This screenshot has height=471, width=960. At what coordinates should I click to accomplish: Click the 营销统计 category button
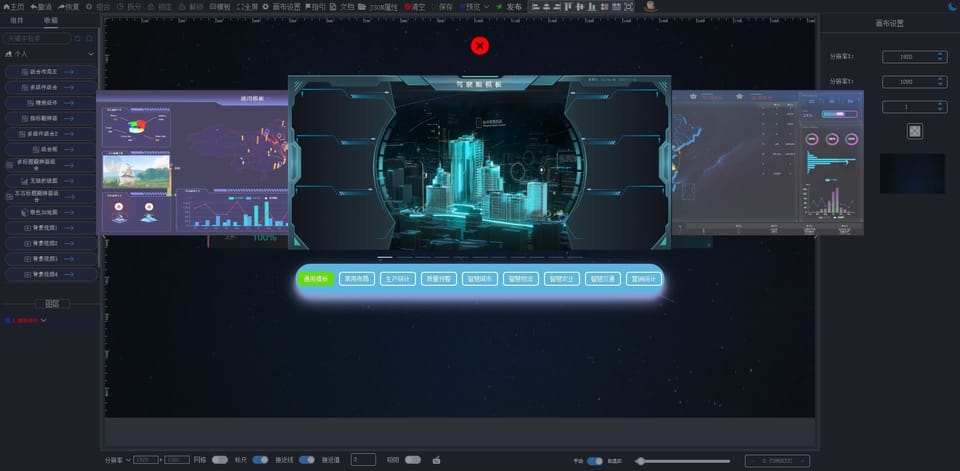[x=643, y=279]
